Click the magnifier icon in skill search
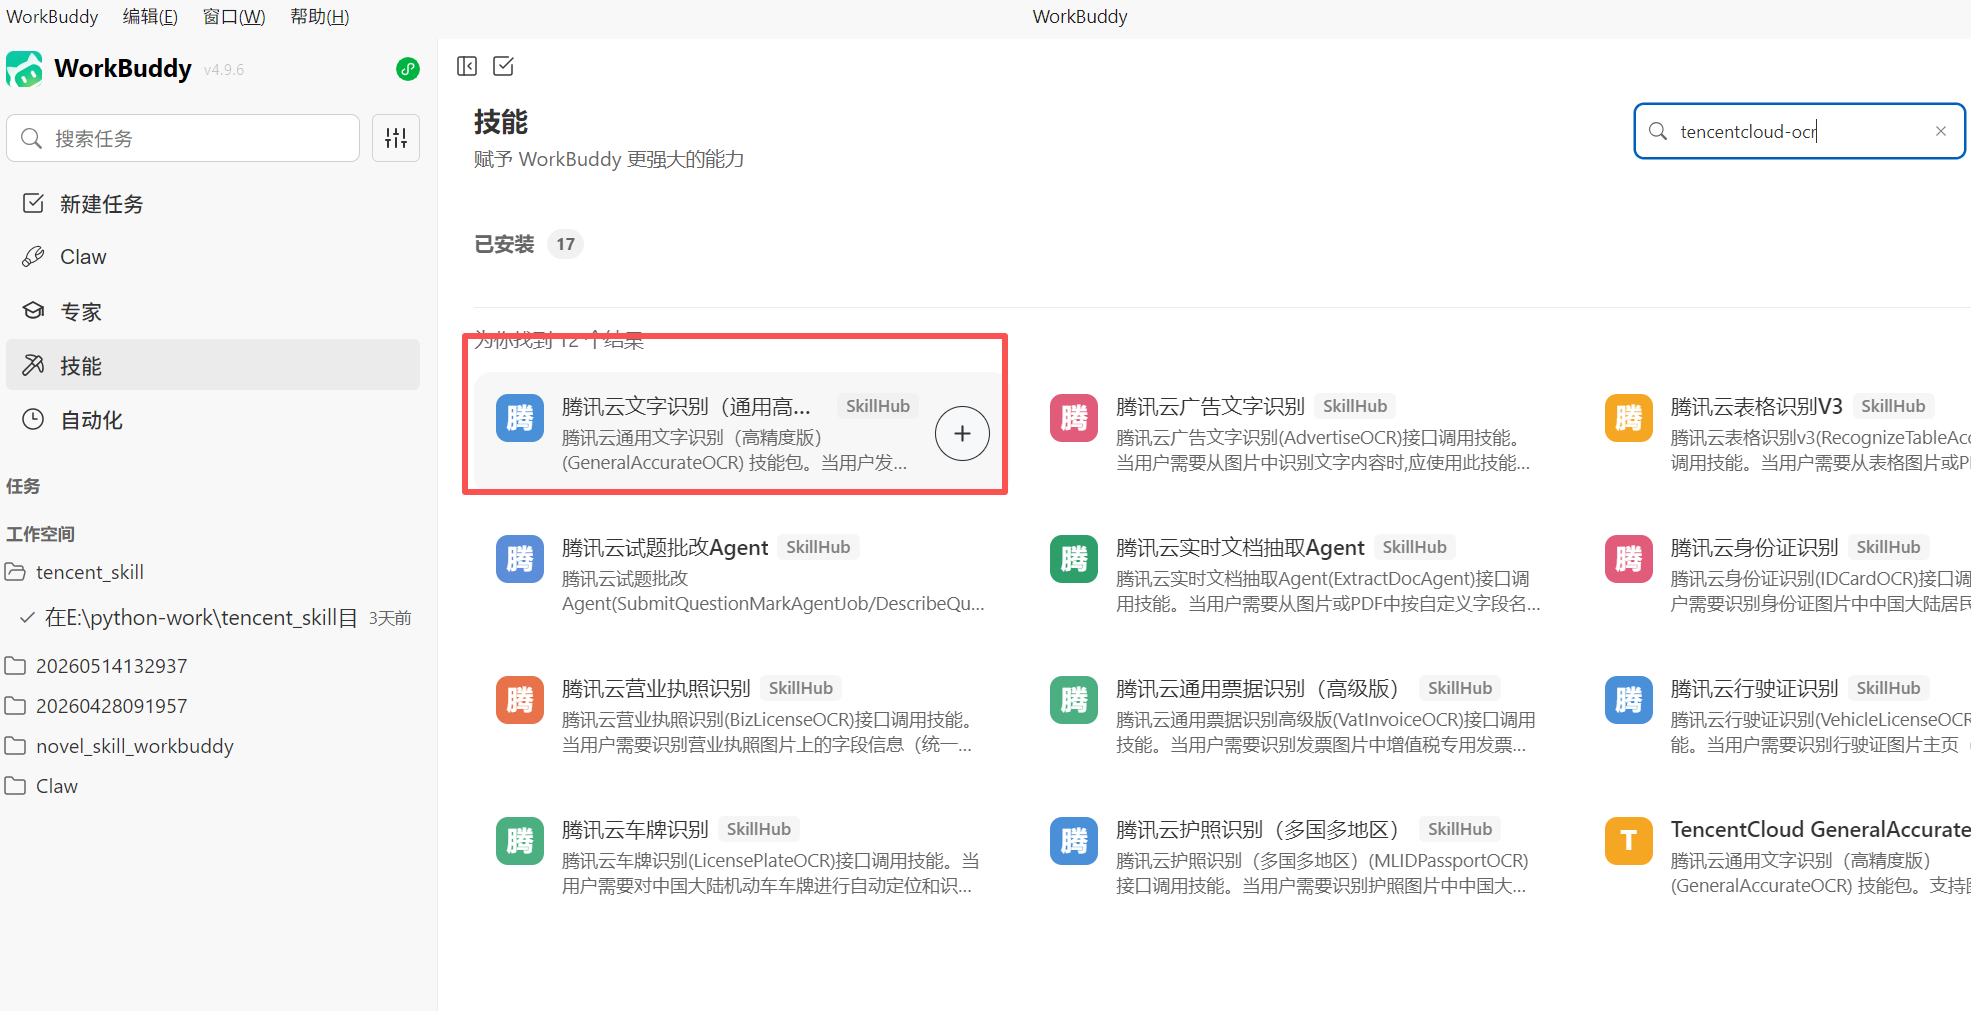This screenshot has width=1971, height=1011. click(1658, 131)
